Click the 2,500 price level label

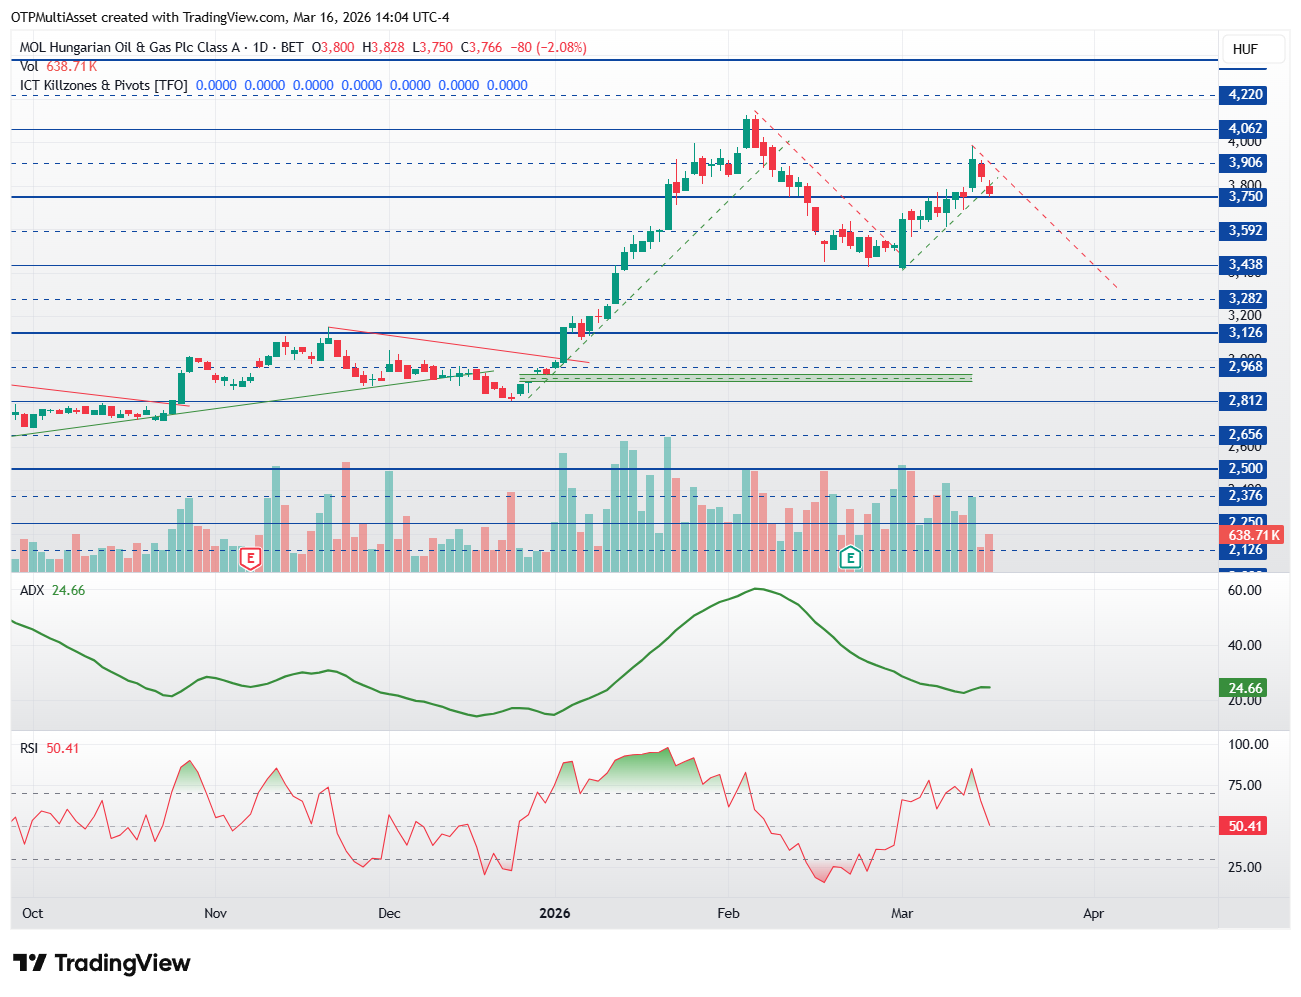click(x=1245, y=469)
